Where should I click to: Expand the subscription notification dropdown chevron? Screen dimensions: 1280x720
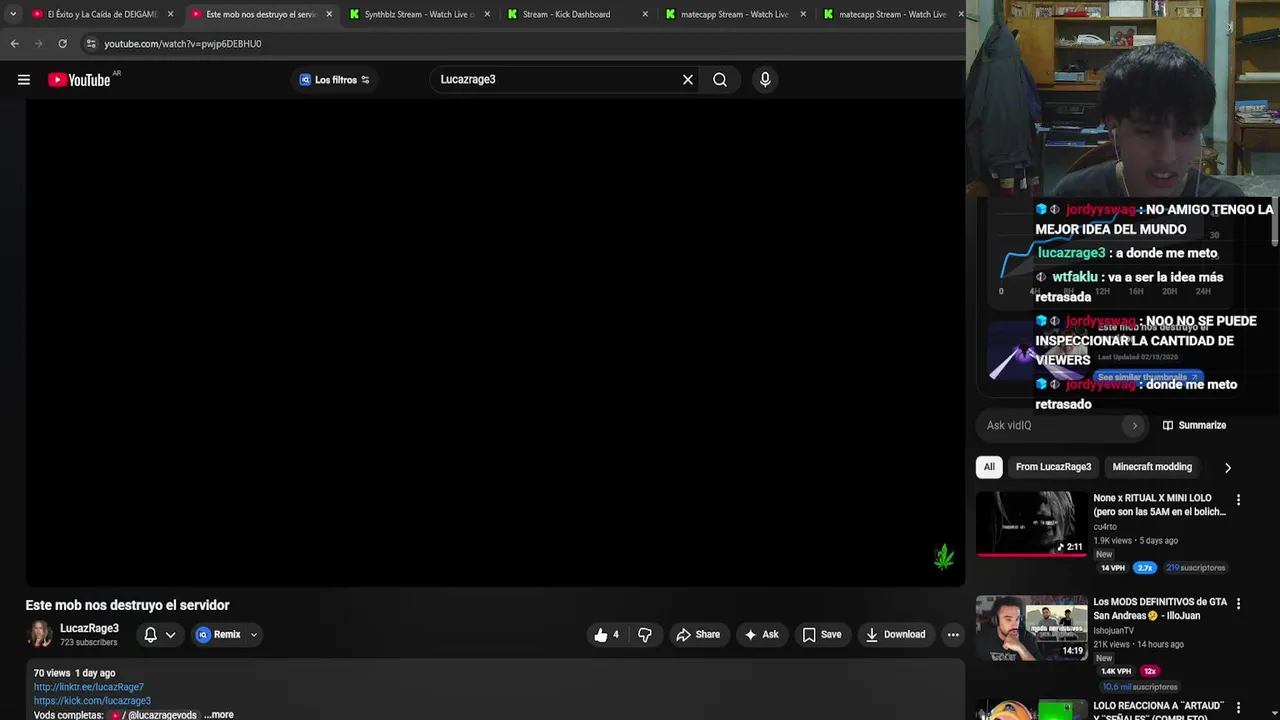[171, 635]
